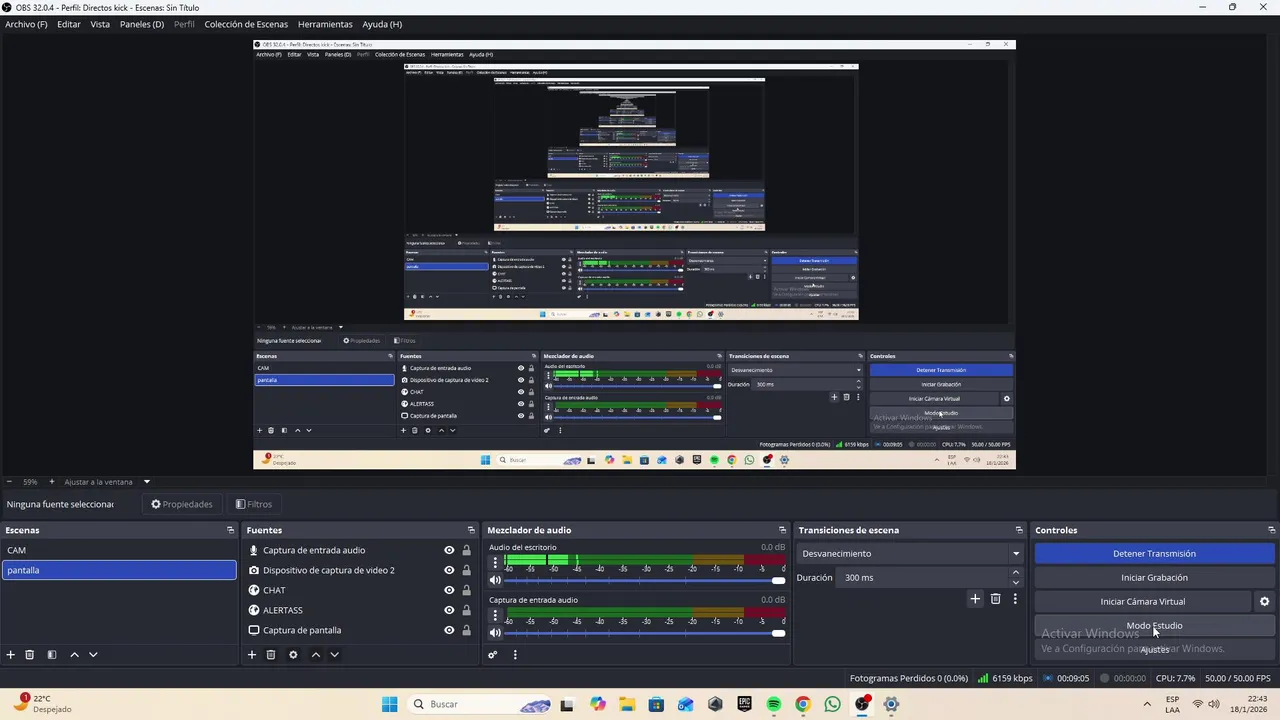Add a new source in Fuentes panel
The image size is (1280, 720).
(252, 655)
